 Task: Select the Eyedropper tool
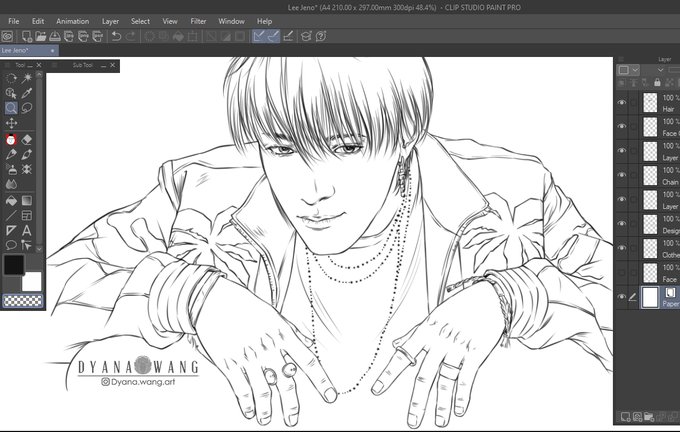[27, 93]
